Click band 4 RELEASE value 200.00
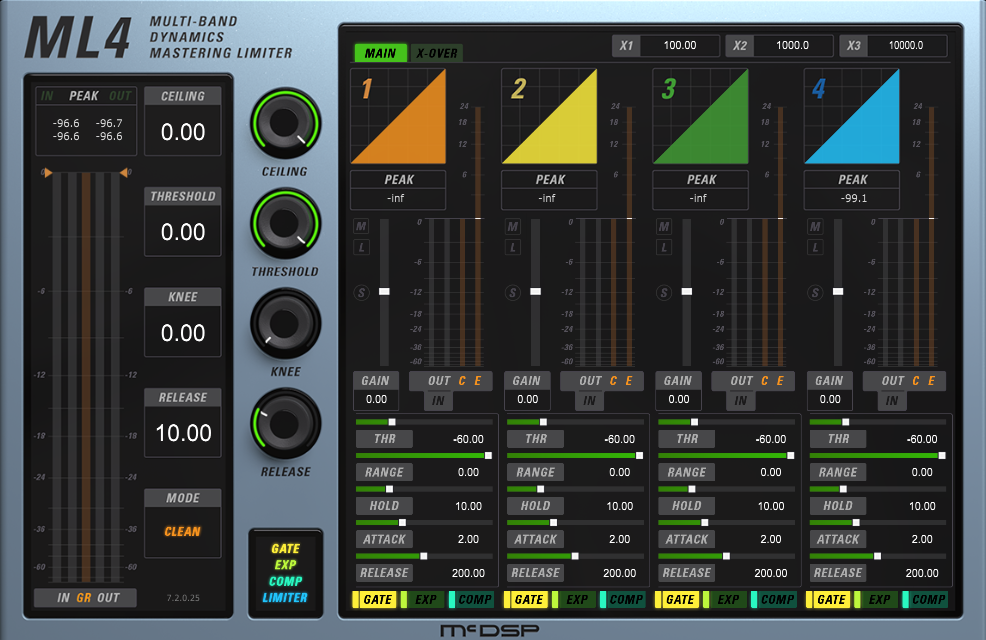Screen dimensions: 986x640 coord(922,573)
